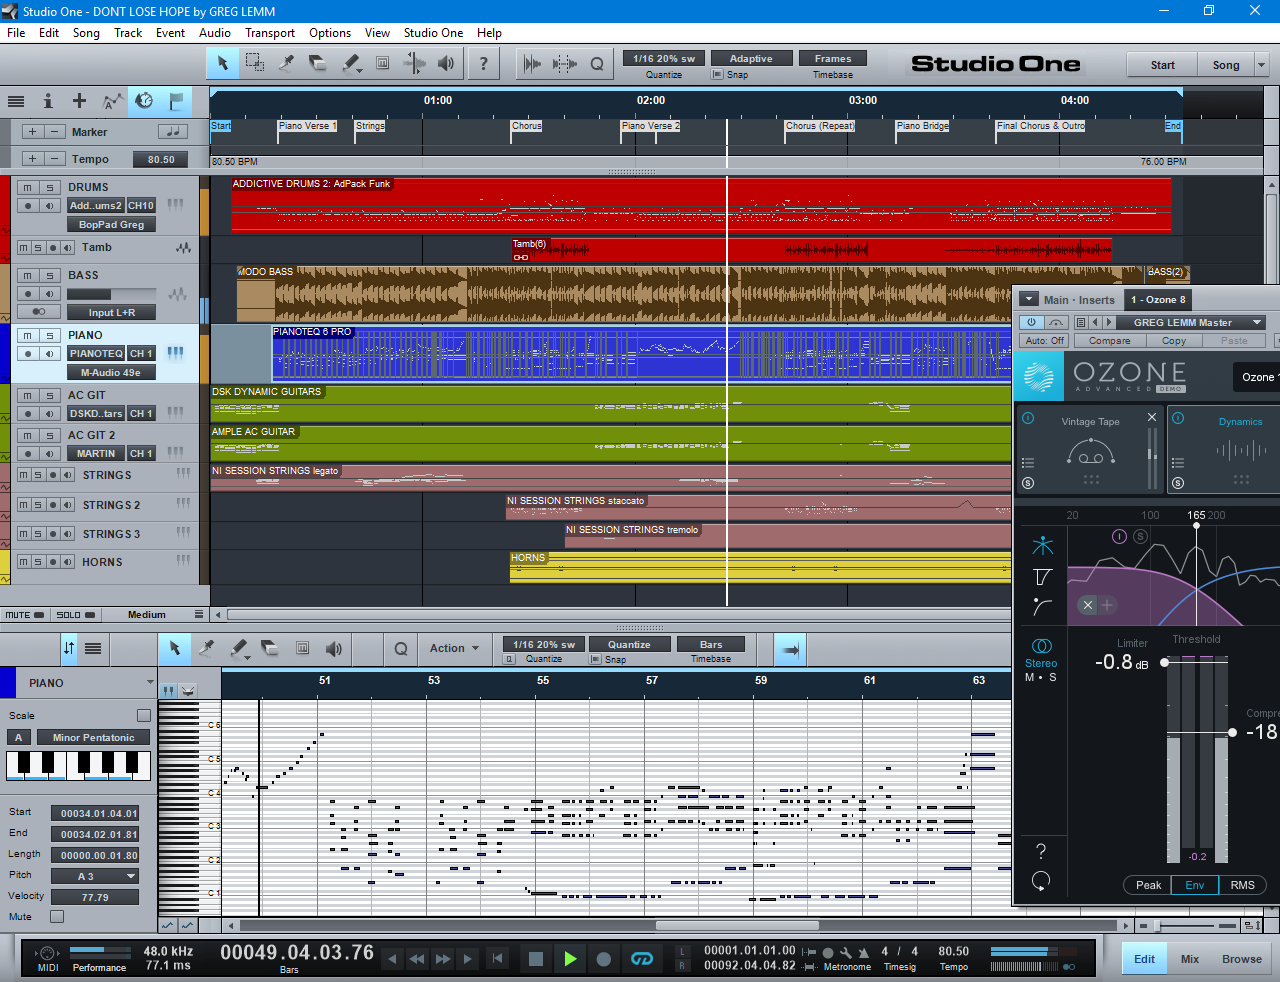Open the 1/16 20% sw quantize selector
This screenshot has height=982, width=1280.
tap(664, 58)
